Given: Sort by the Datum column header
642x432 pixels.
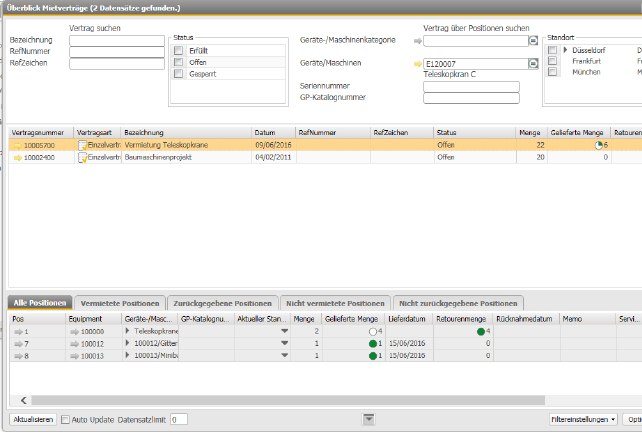Looking at the screenshot, I should 264,132.
